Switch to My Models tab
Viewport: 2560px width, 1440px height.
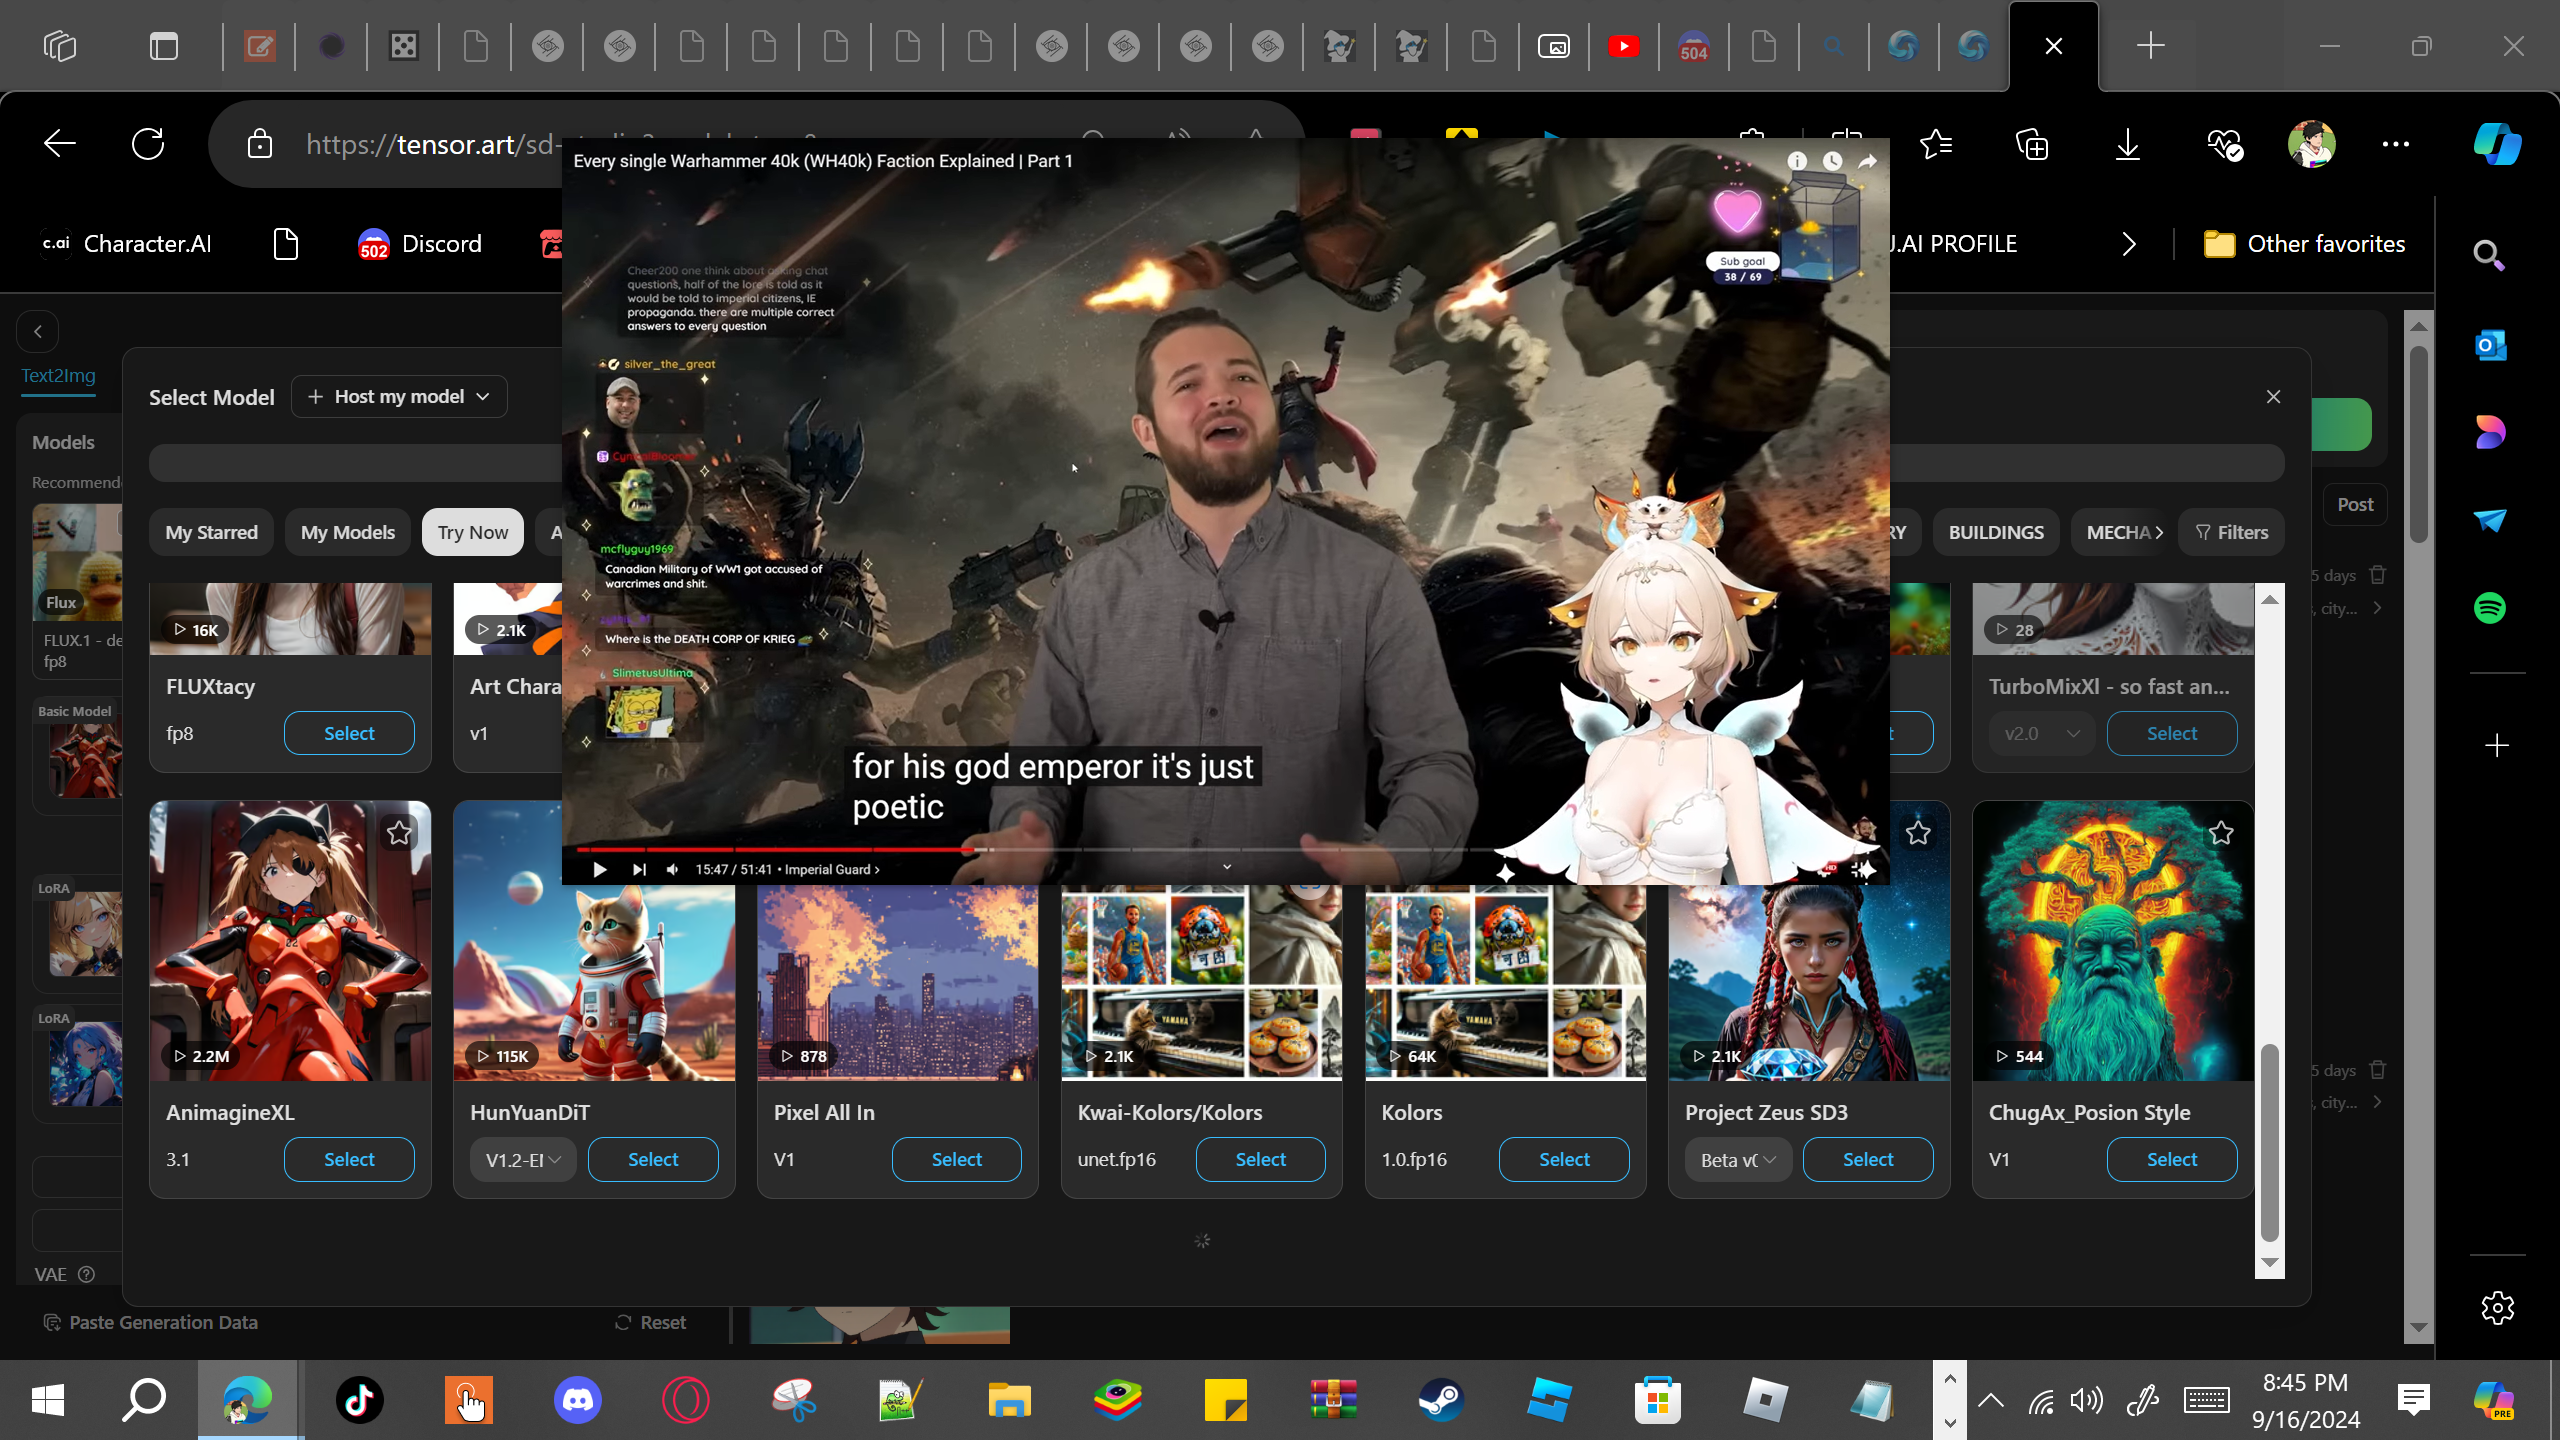pos(348,532)
